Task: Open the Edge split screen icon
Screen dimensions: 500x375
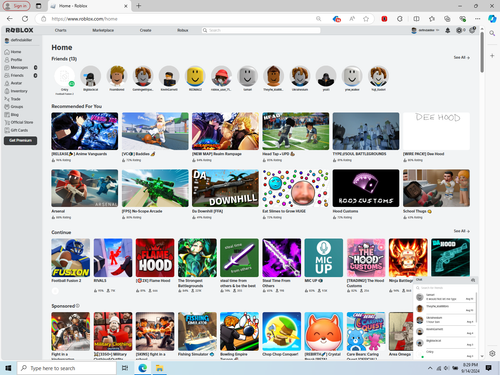Action: (x=416, y=19)
